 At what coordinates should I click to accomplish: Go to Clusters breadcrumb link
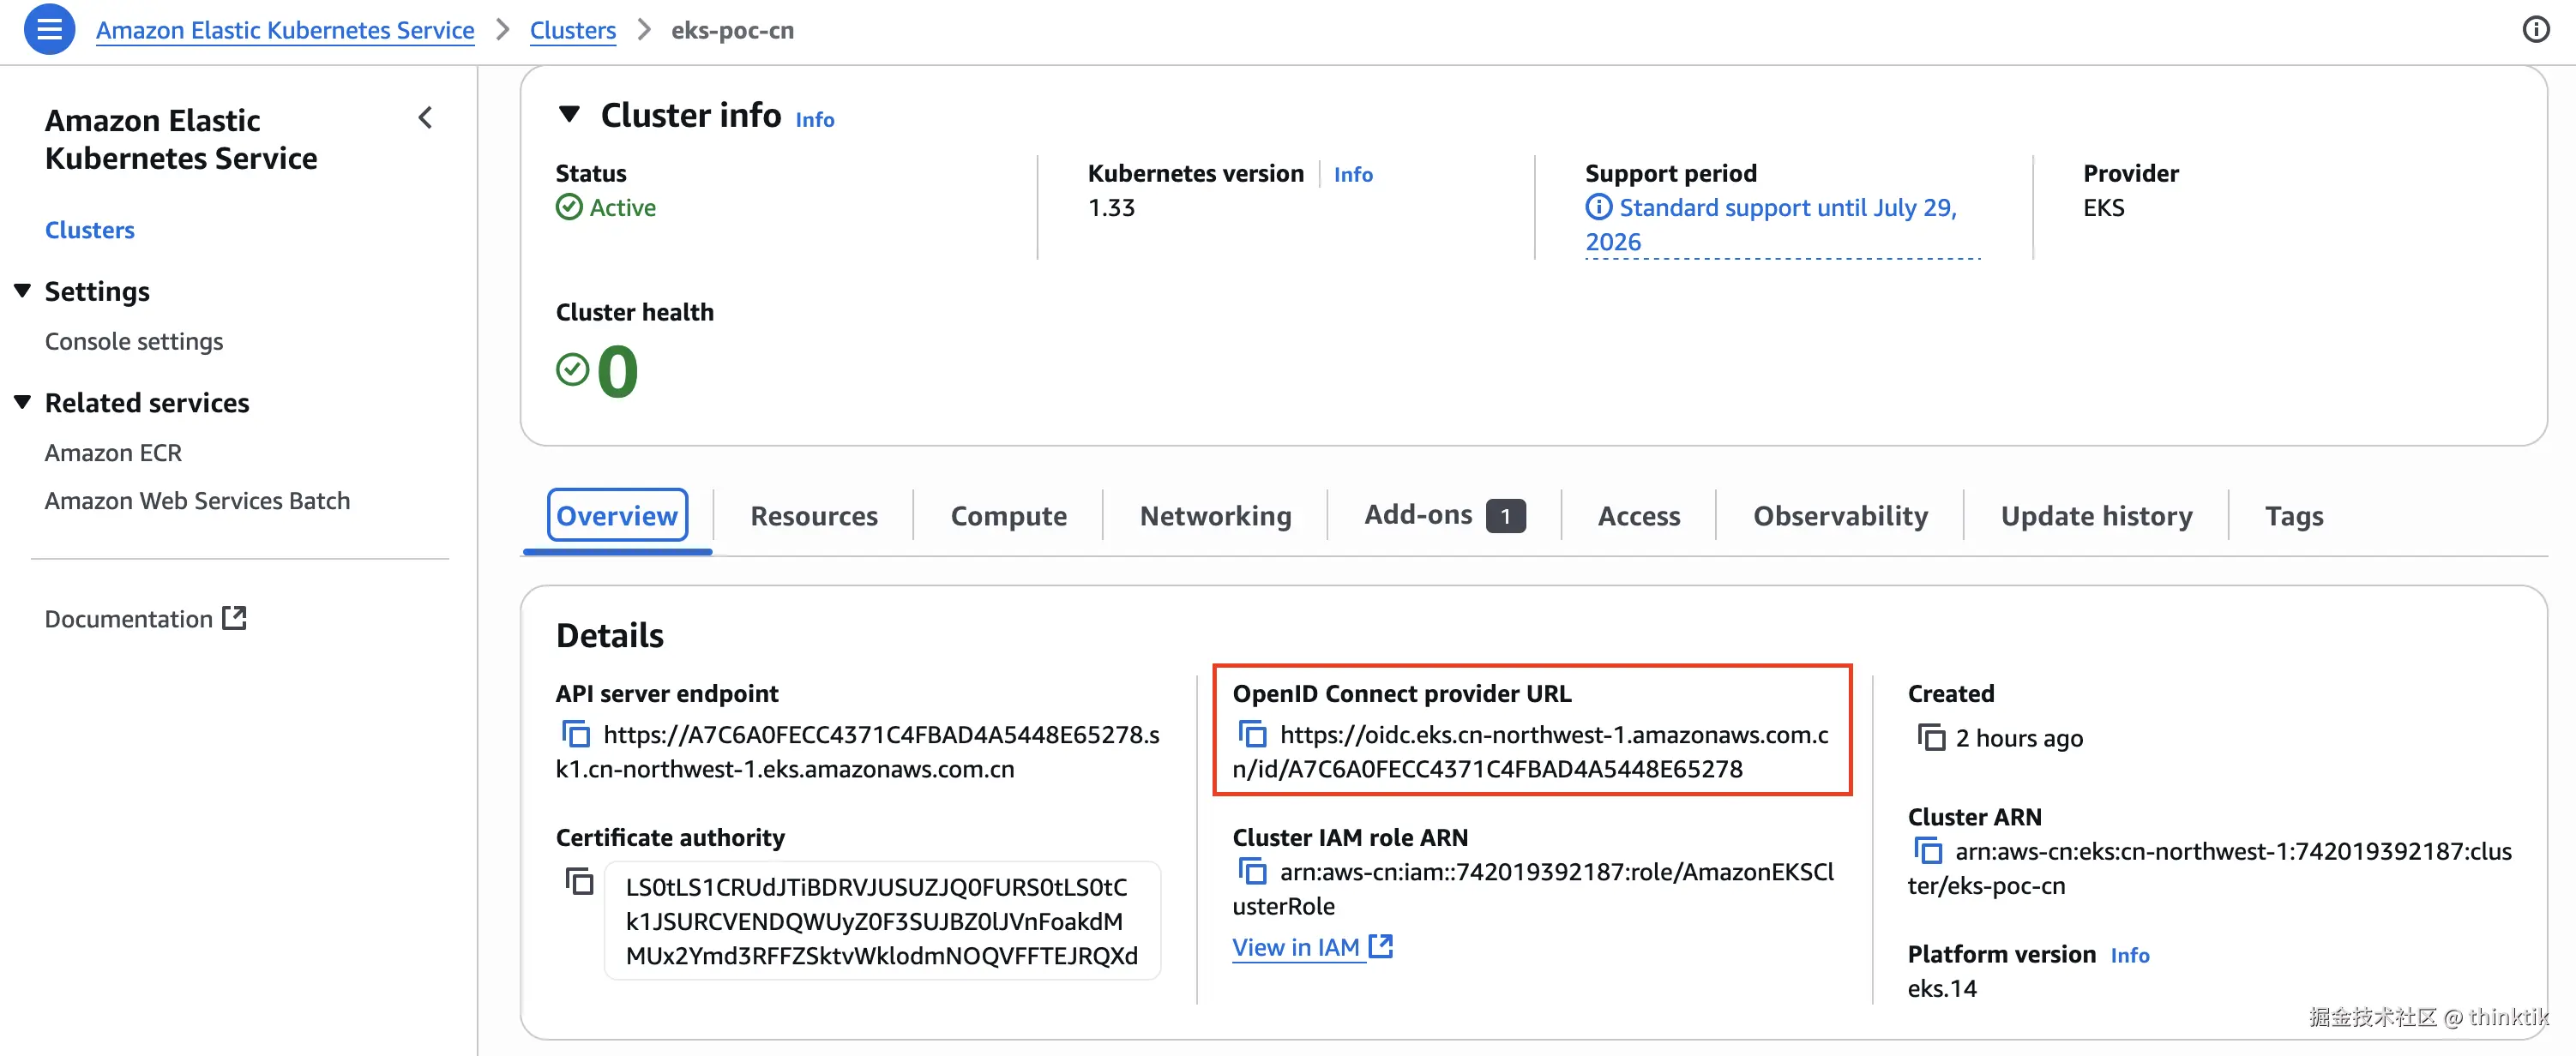click(572, 30)
